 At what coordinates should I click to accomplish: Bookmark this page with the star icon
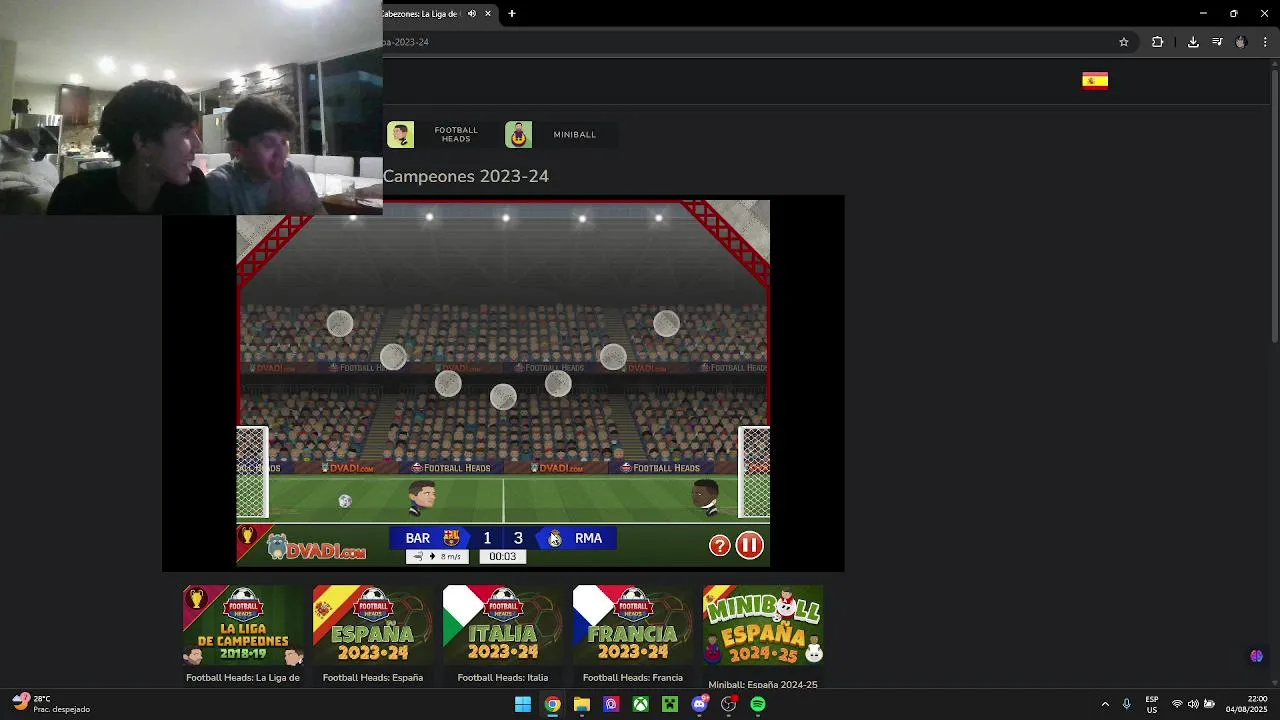tap(1124, 42)
